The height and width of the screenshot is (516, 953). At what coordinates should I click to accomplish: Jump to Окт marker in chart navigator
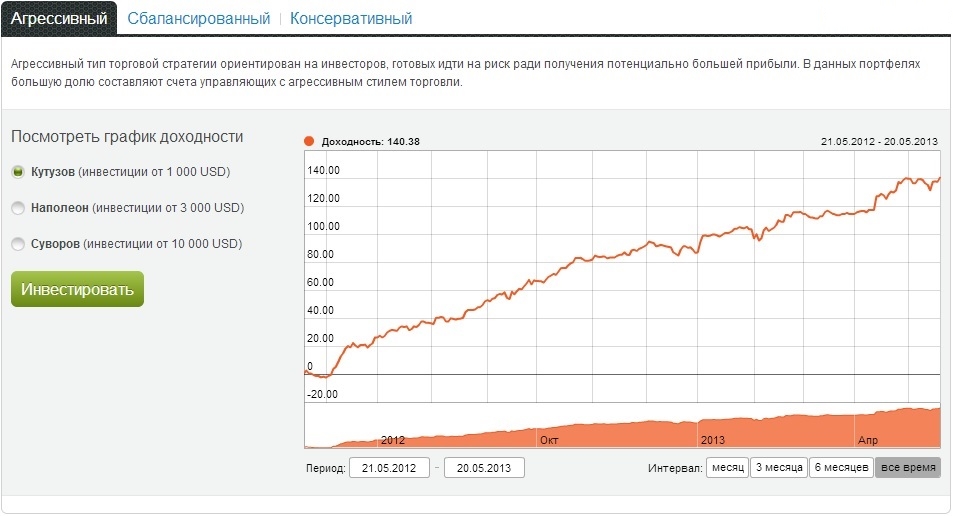point(549,439)
